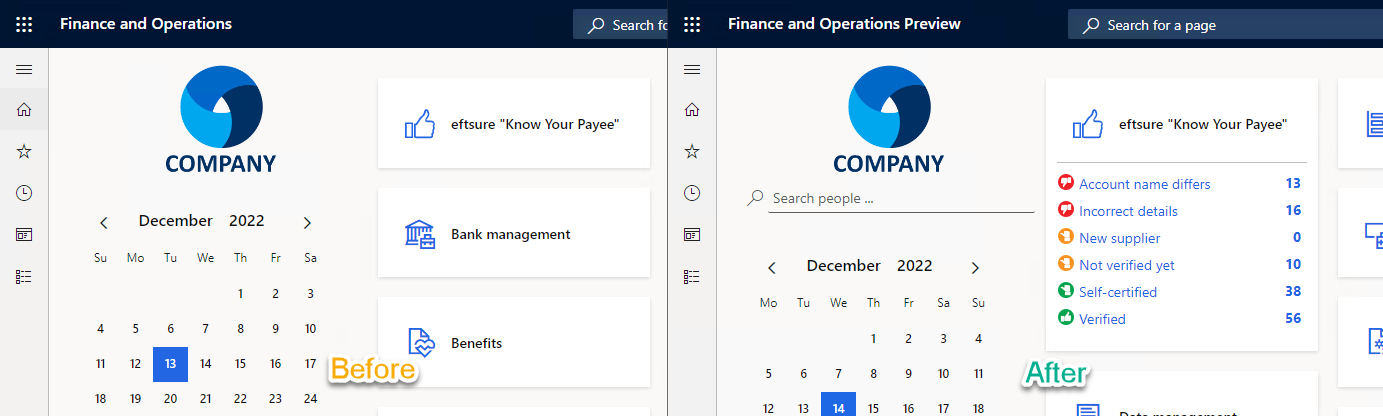This screenshot has height=416, width=1383.
Task: Click orange icon beside Not verified yet
Action: point(1066,264)
